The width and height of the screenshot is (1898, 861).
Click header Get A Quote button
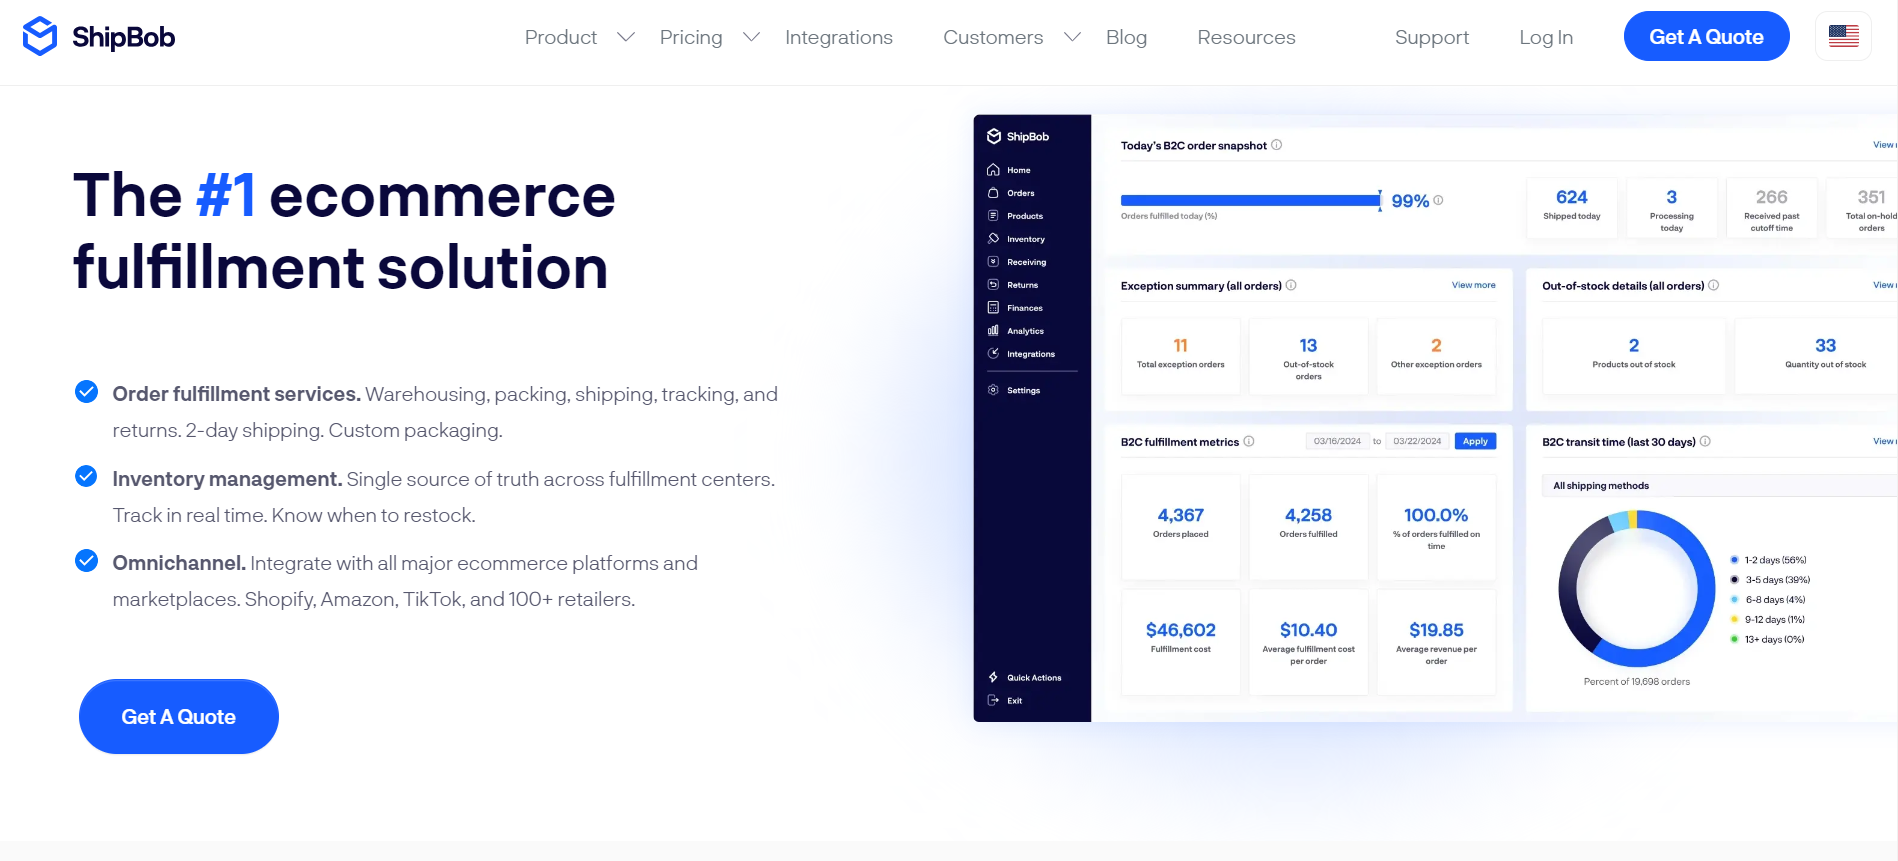[1706, 36]
